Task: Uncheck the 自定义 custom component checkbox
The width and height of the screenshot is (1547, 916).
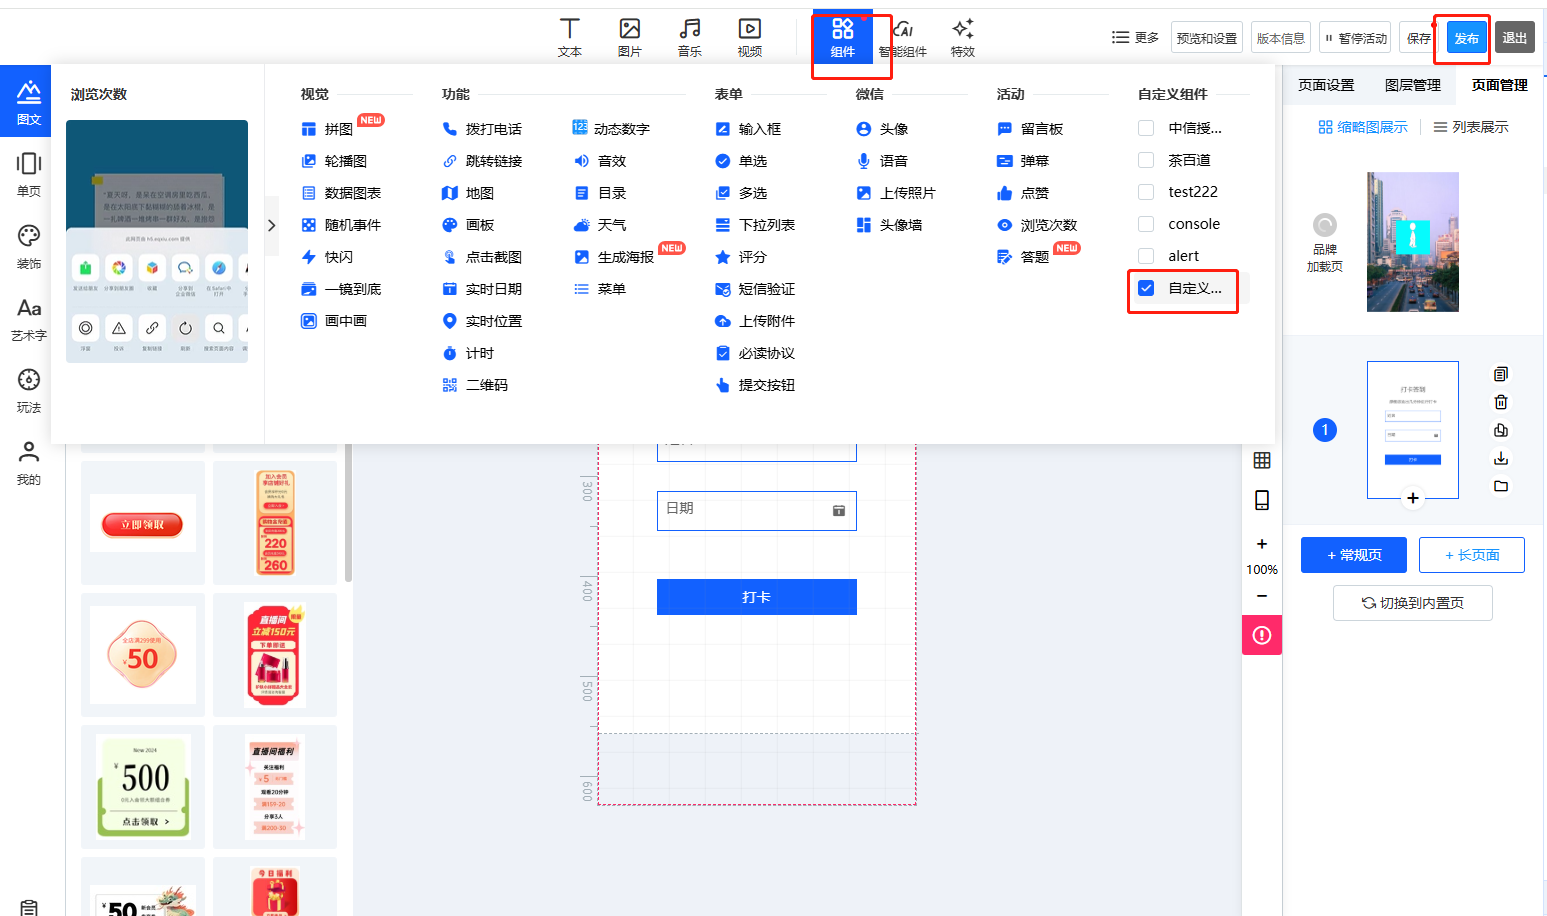Action: tap(1146, 288)
